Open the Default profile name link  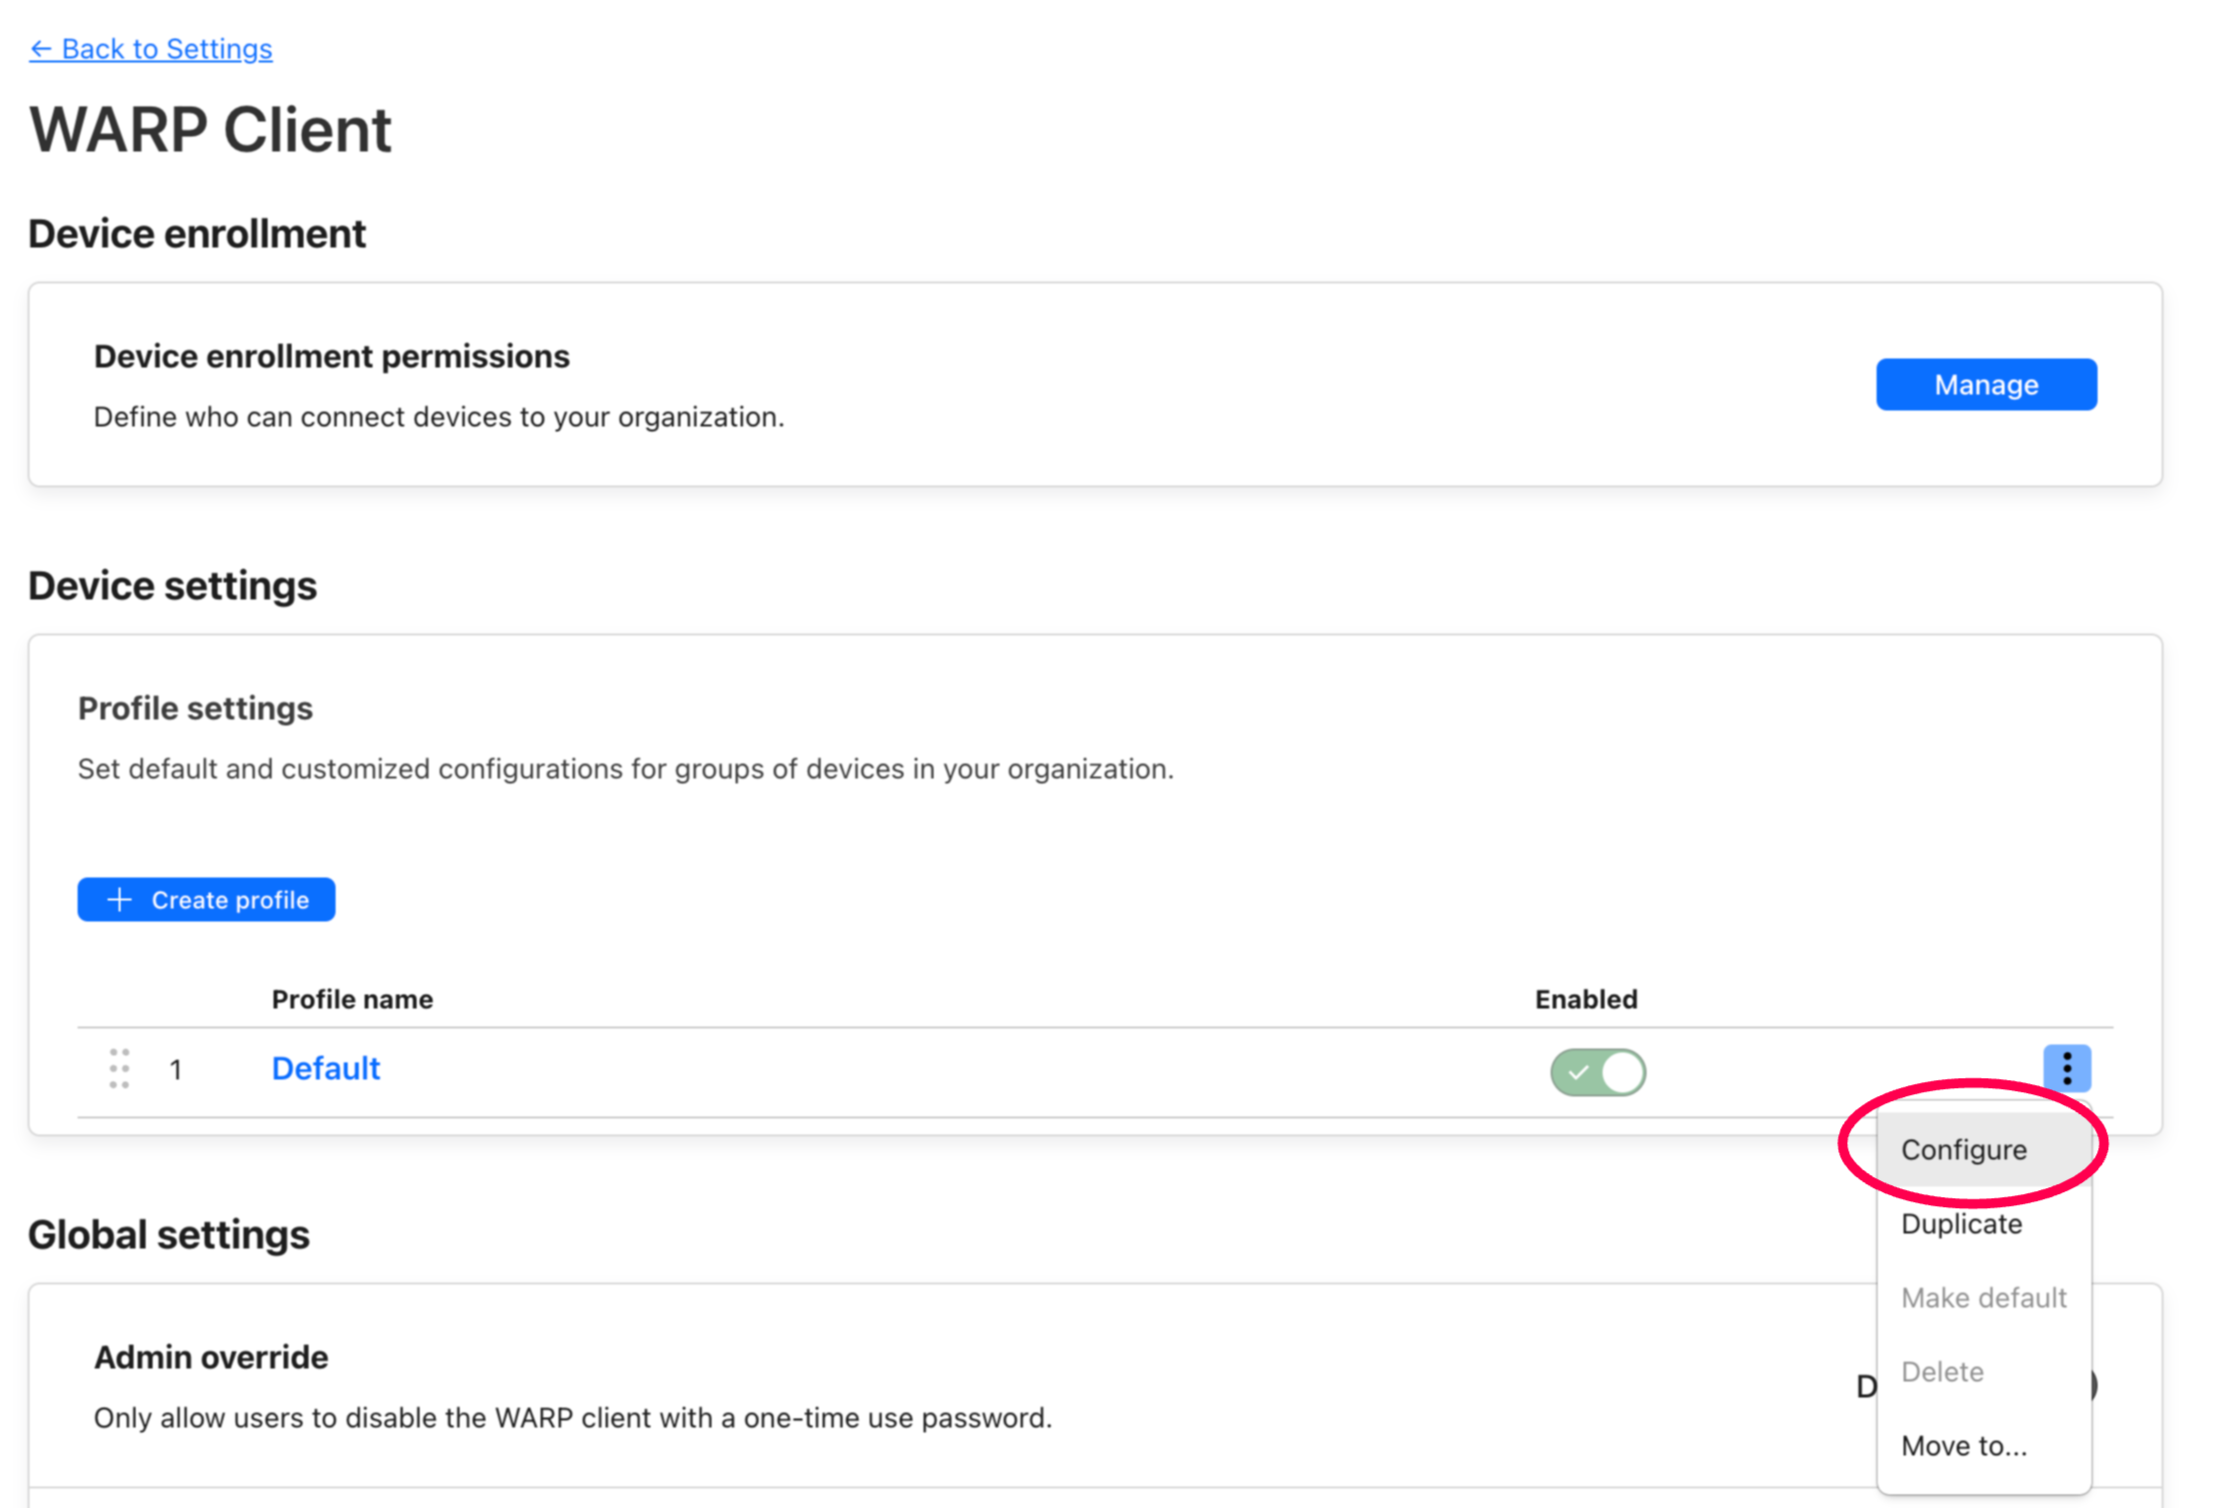point(326,1069)
